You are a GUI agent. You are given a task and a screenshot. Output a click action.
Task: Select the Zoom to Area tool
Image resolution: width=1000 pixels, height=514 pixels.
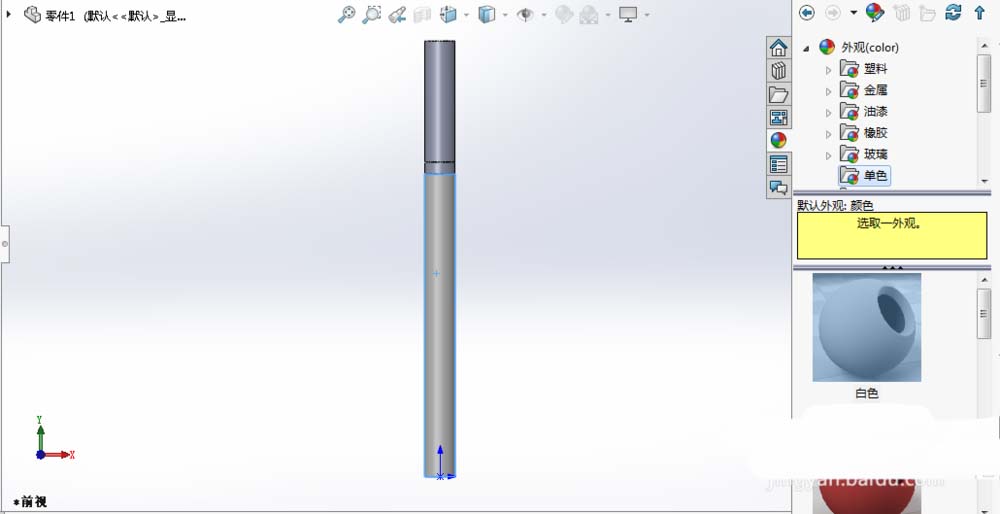pos(371,14)
